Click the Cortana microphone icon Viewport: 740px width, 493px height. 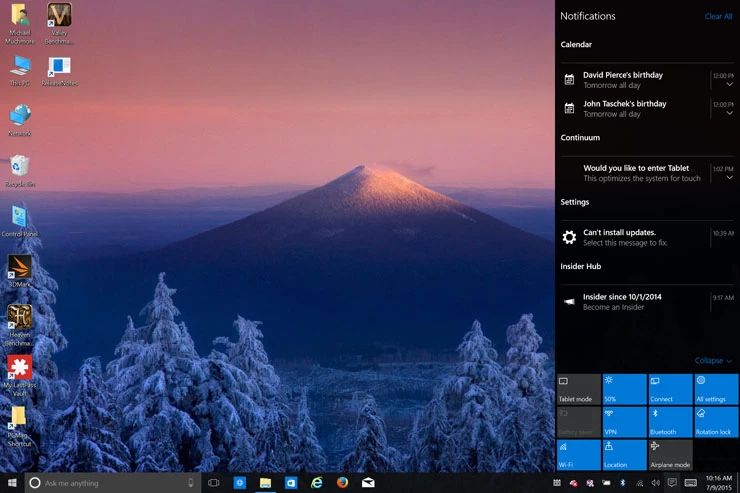tap(191, 483)
